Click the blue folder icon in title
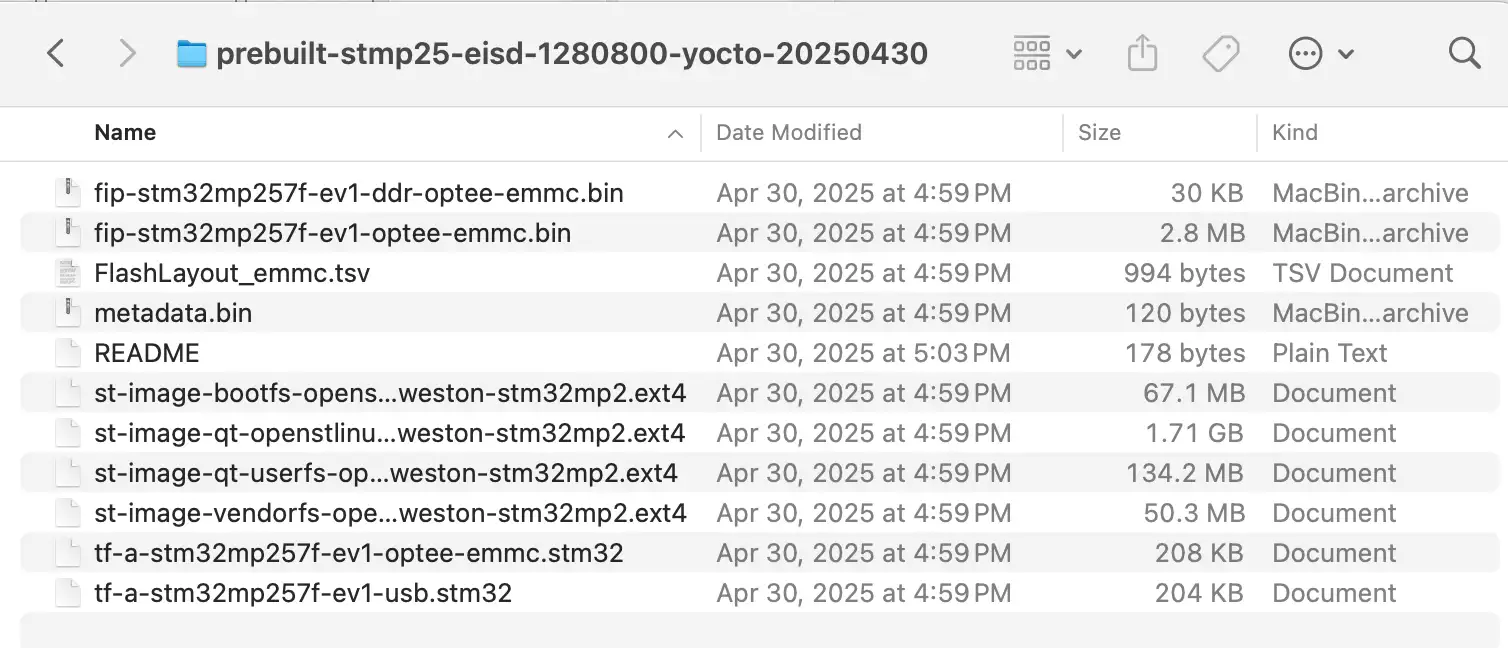 191,53
